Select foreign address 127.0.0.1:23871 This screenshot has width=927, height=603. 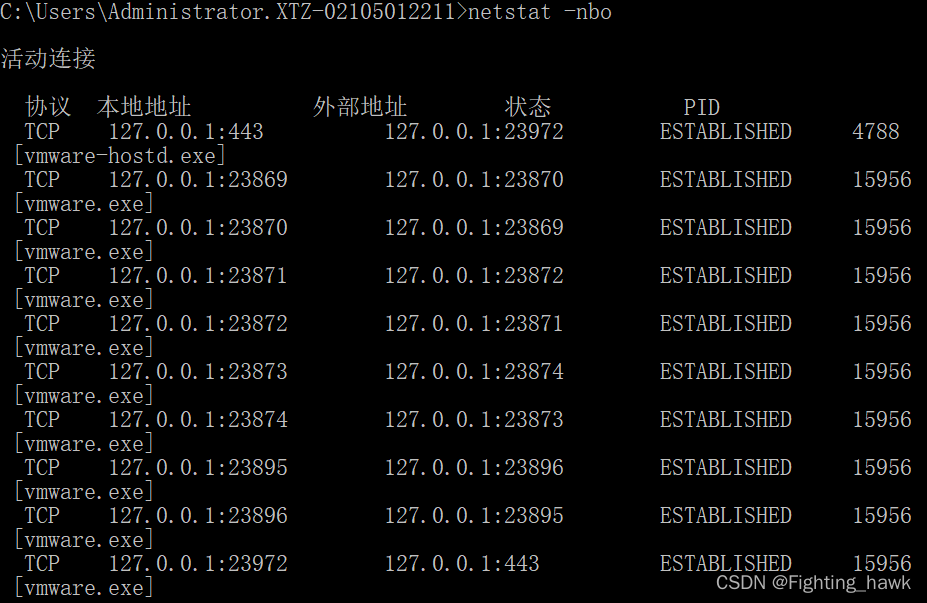(474, 323)
